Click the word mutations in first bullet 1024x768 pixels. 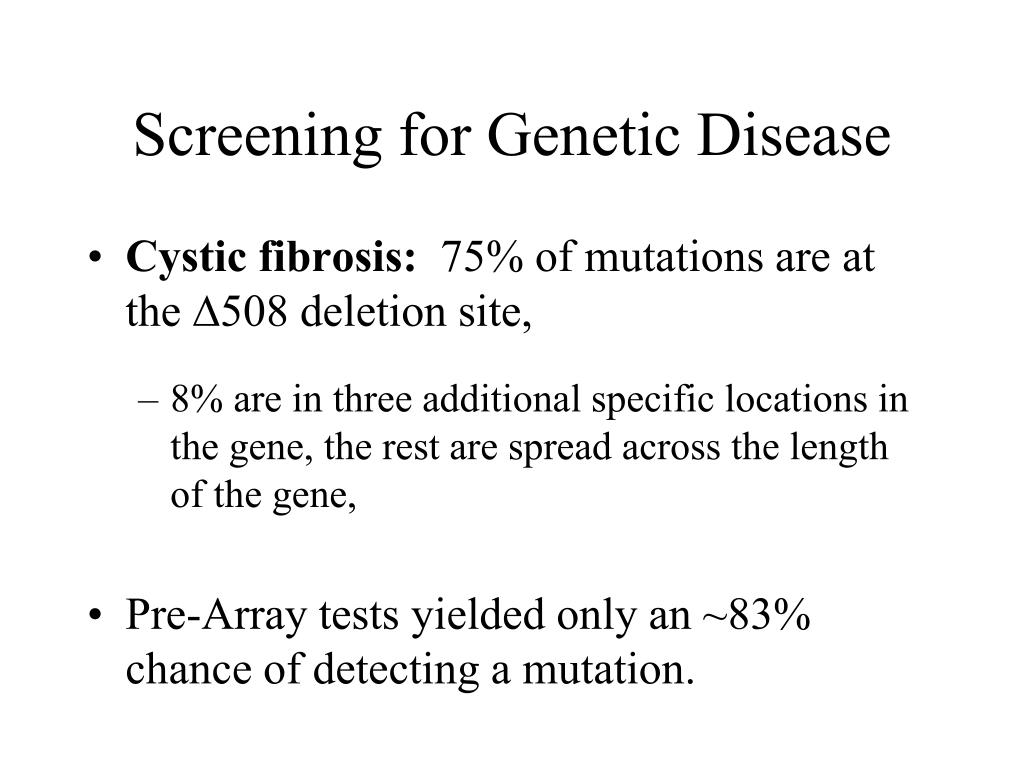[x=673, y=257]
